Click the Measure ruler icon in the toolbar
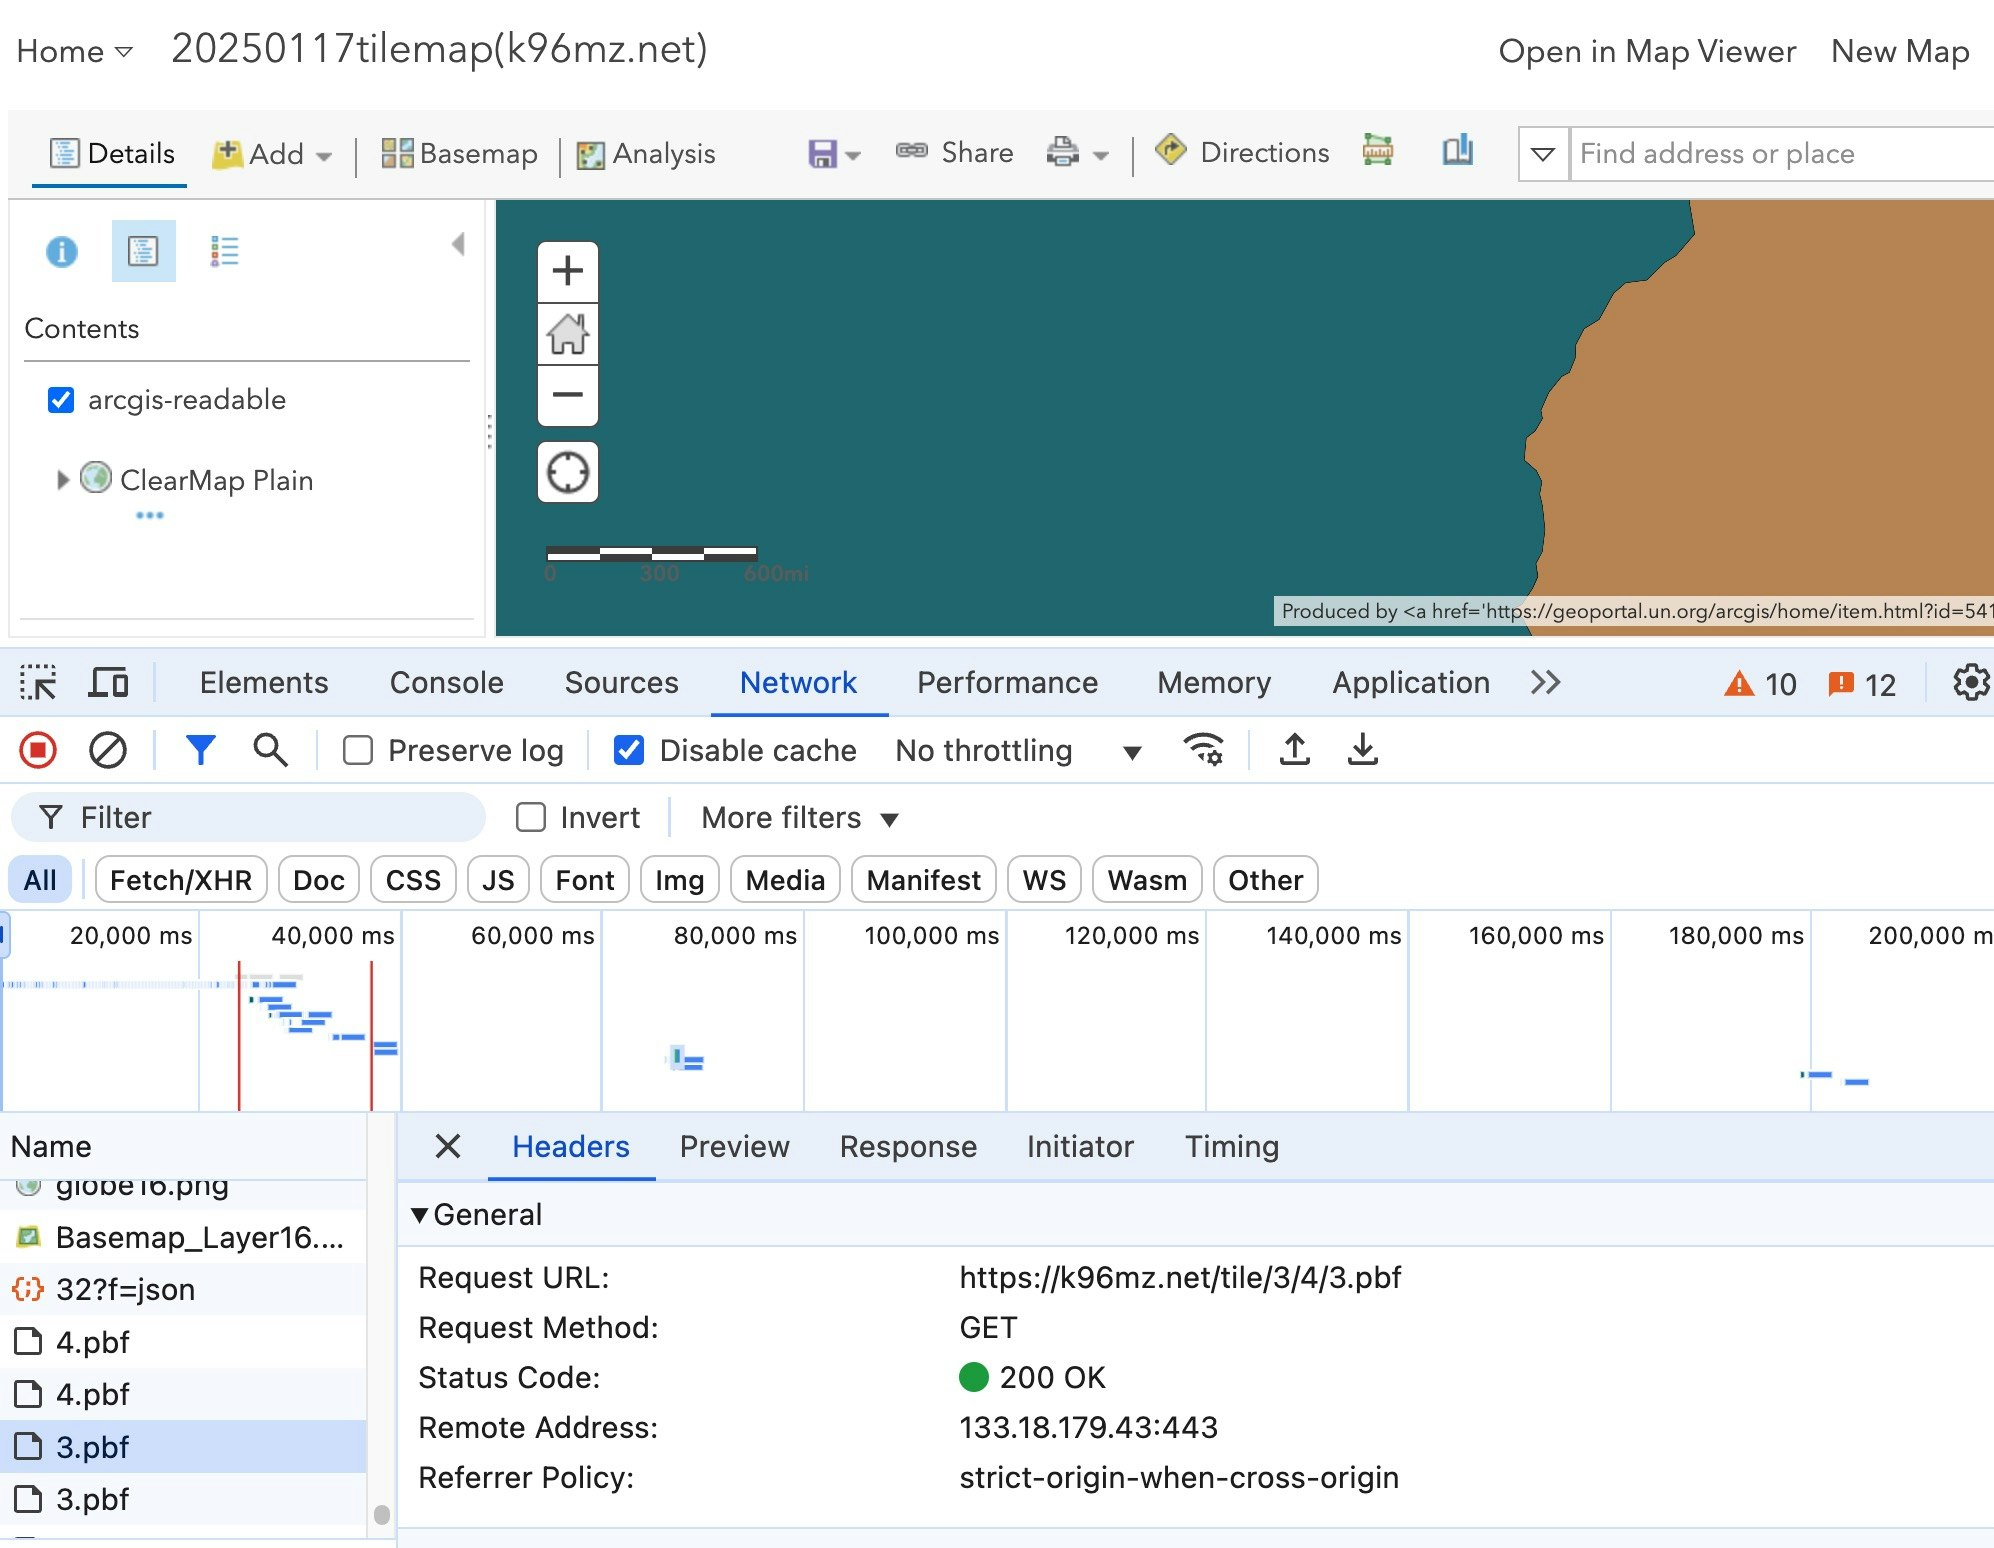 click(1377, 152)
